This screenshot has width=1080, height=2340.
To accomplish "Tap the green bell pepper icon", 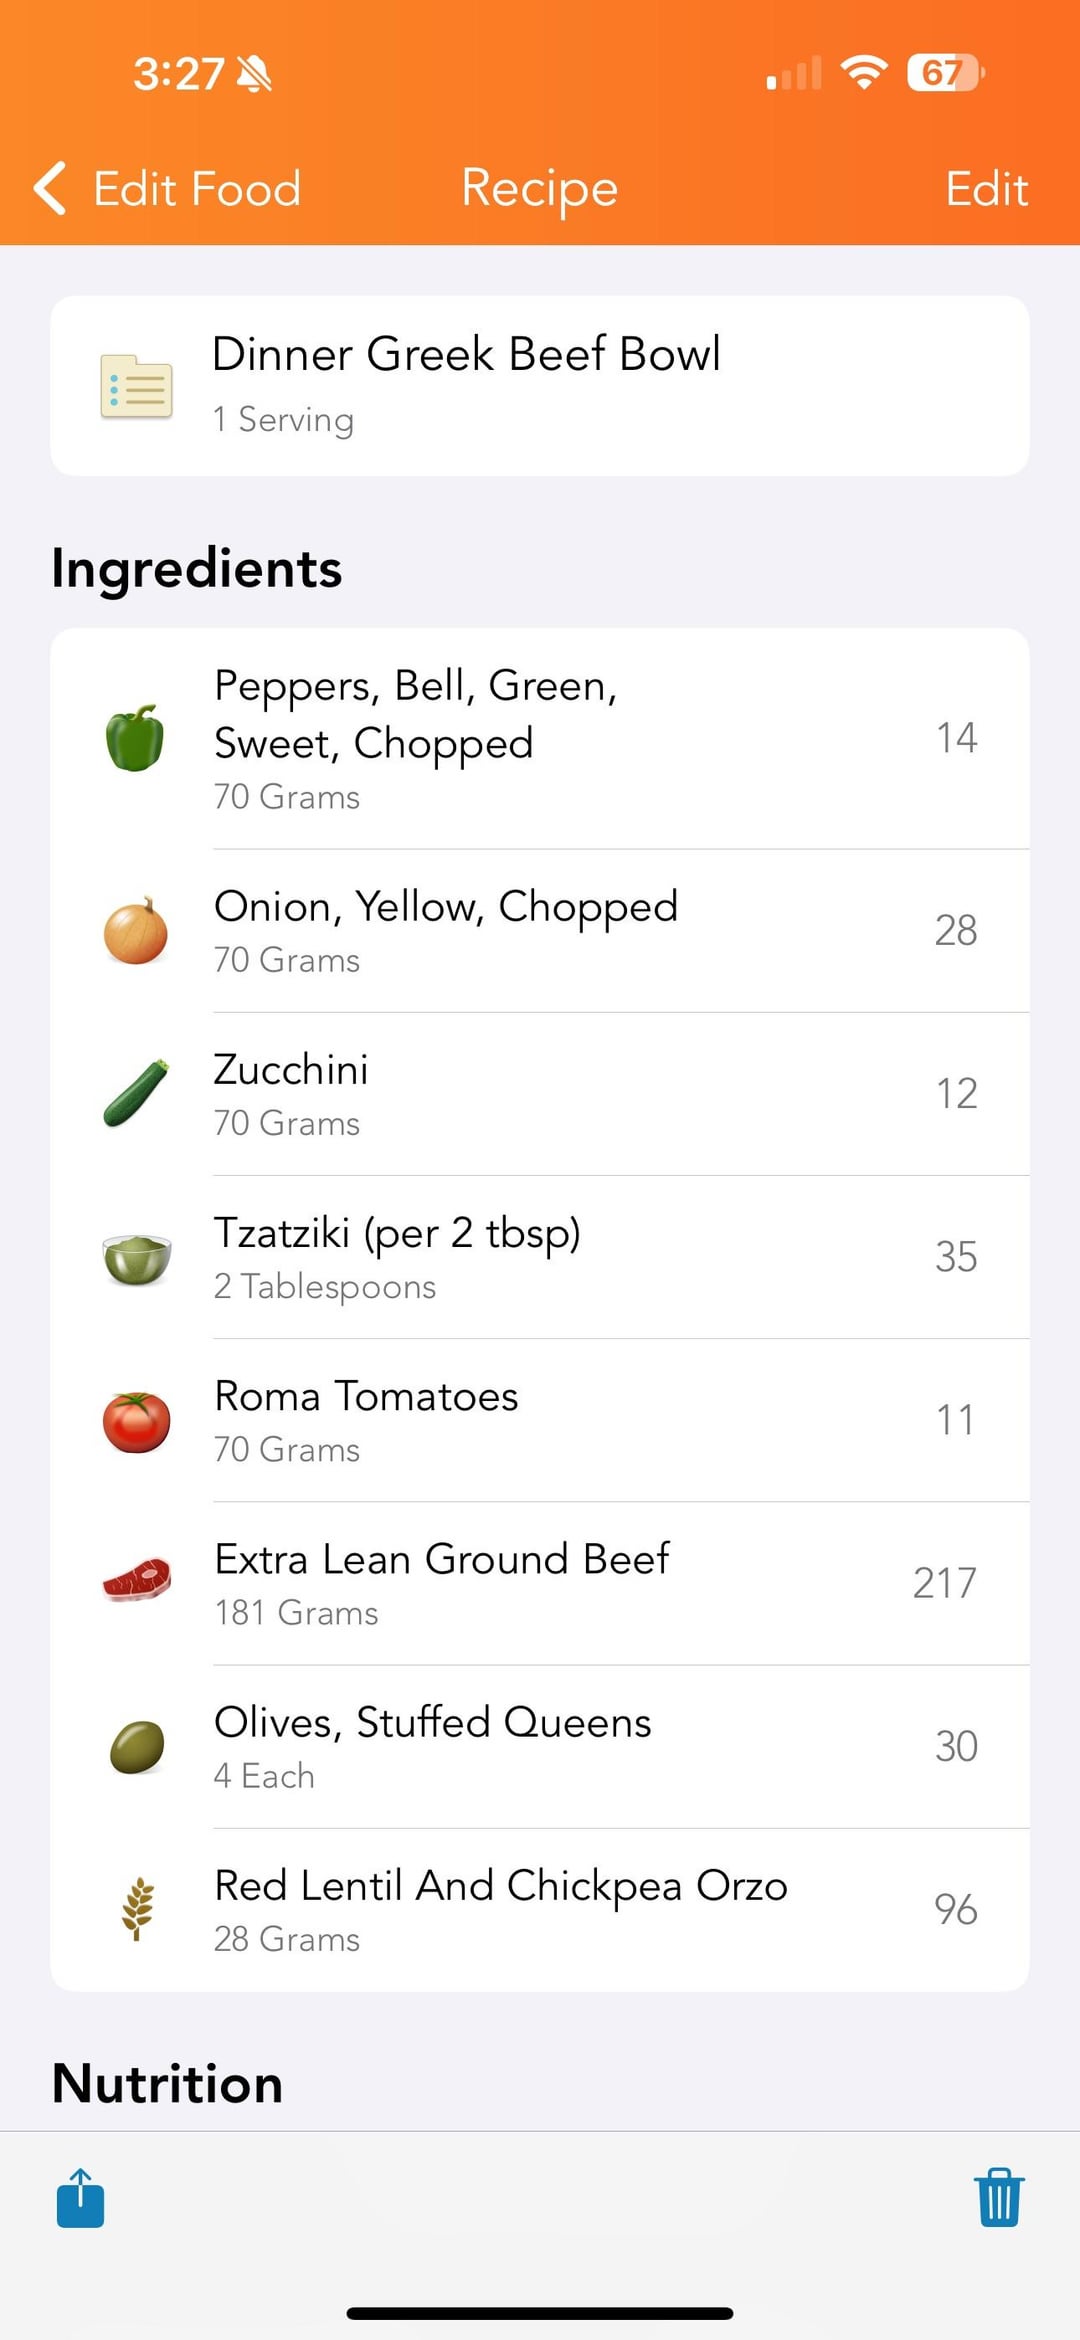I will point(136,738).
